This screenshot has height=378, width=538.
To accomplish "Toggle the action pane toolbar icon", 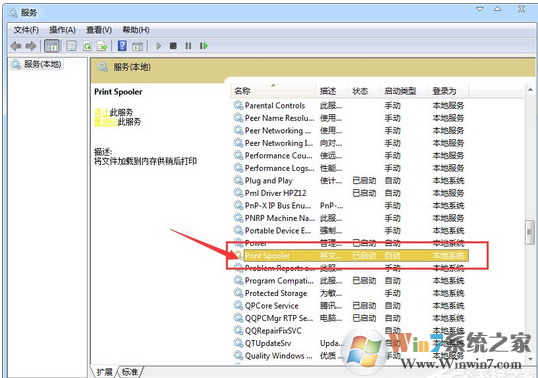I will coord(137,46).
